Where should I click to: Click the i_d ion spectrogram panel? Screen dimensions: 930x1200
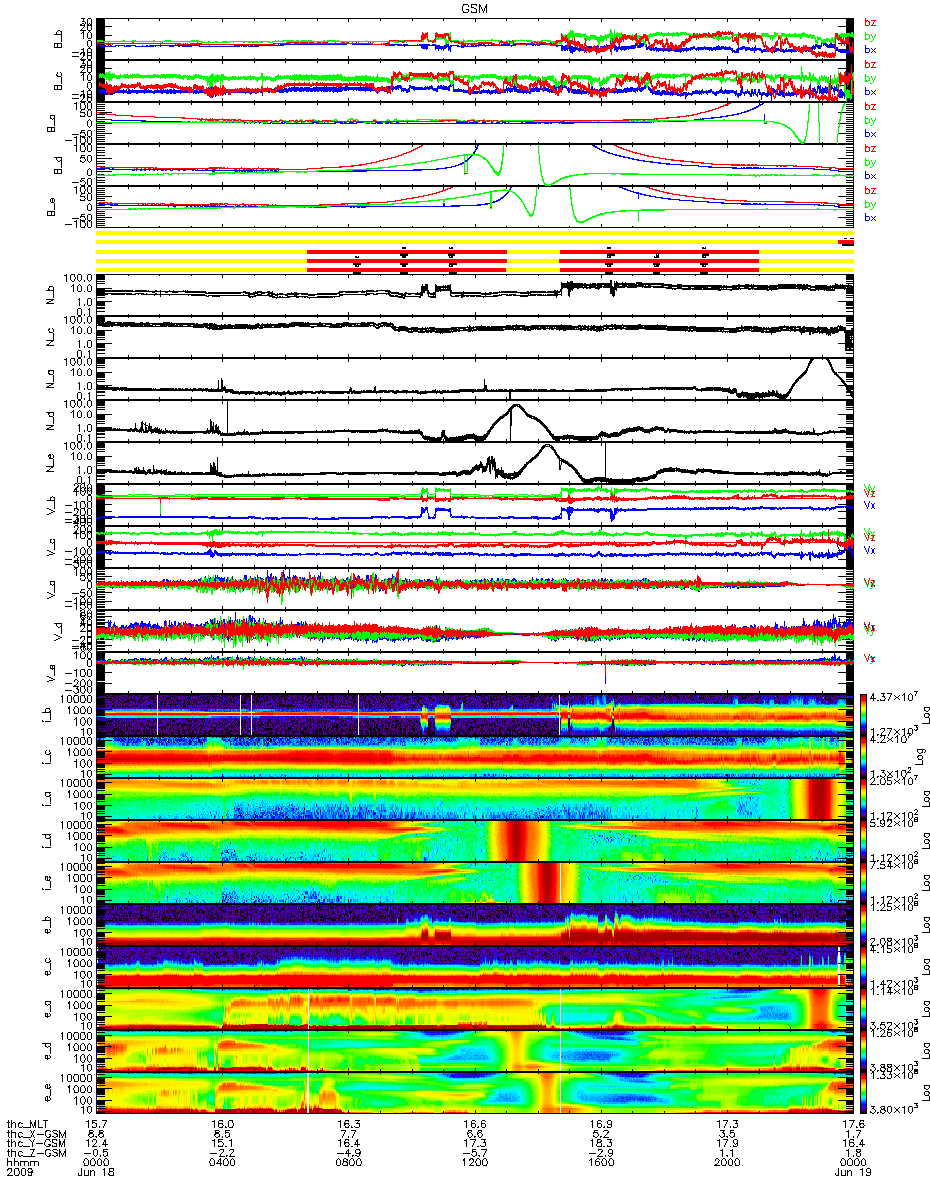tap(474, 841)
